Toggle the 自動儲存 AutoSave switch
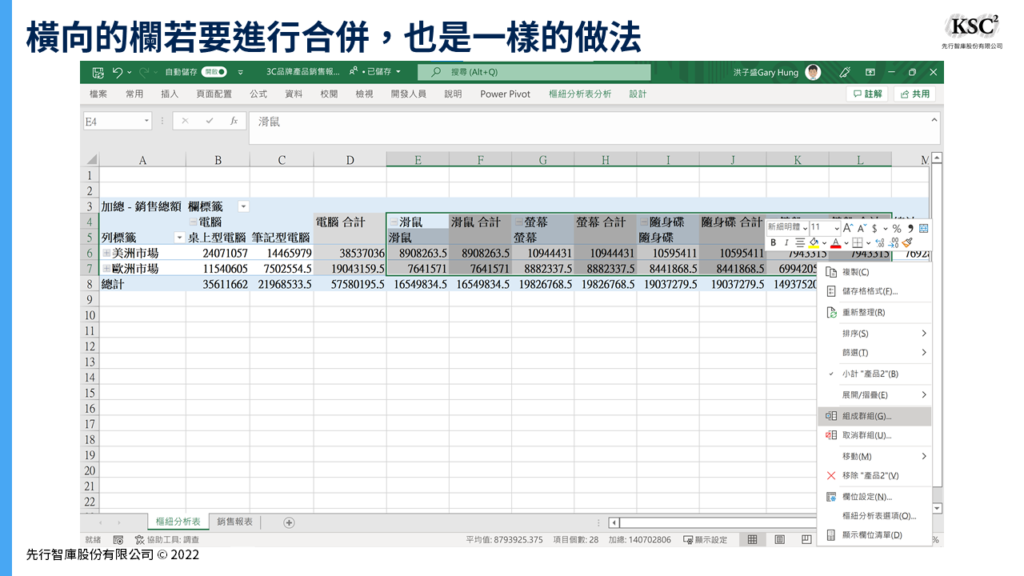Image resolution: width=1024 pixels, height=576 pixels. tap(214, 72)
